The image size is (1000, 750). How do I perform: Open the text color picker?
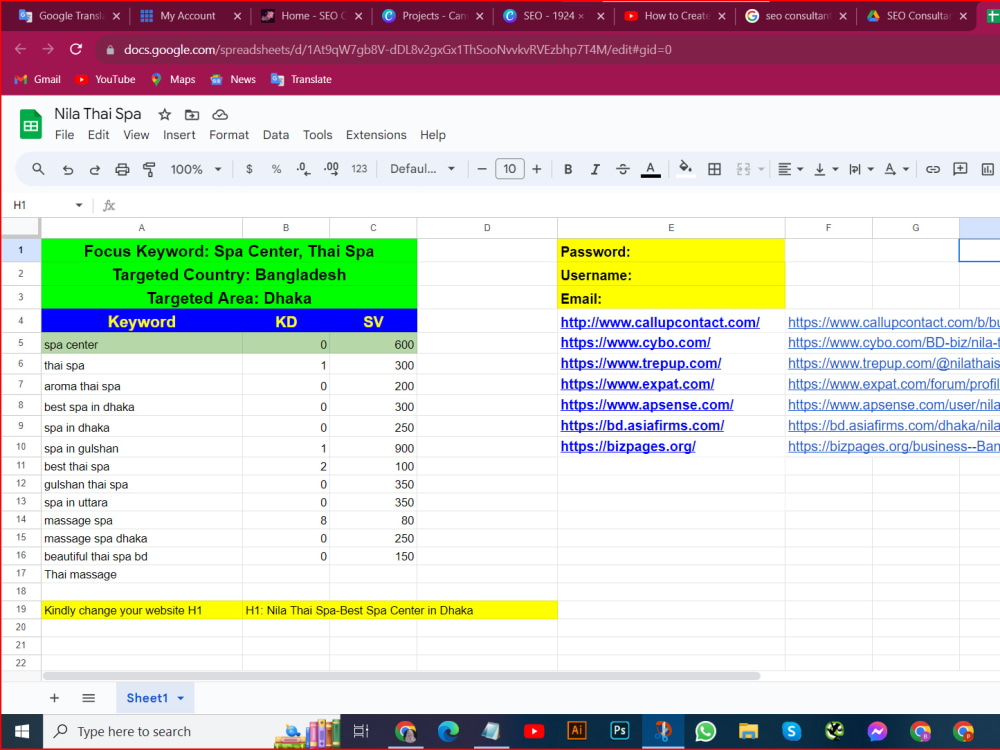651,169
